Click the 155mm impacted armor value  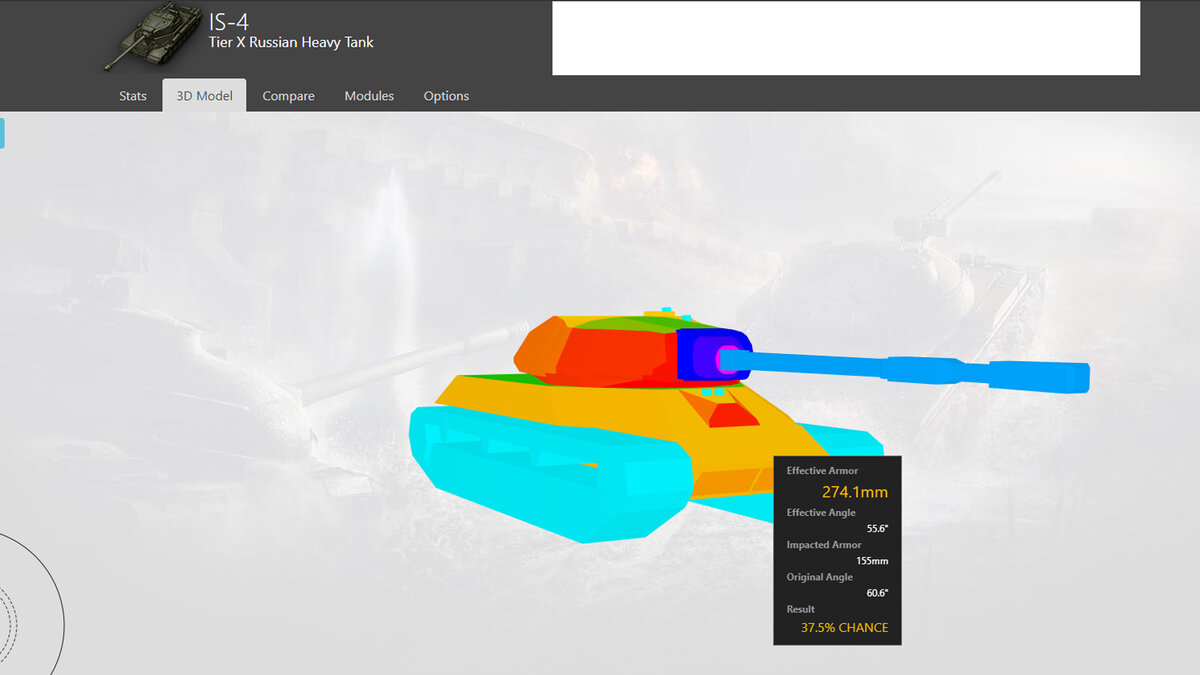coord(872,560)
